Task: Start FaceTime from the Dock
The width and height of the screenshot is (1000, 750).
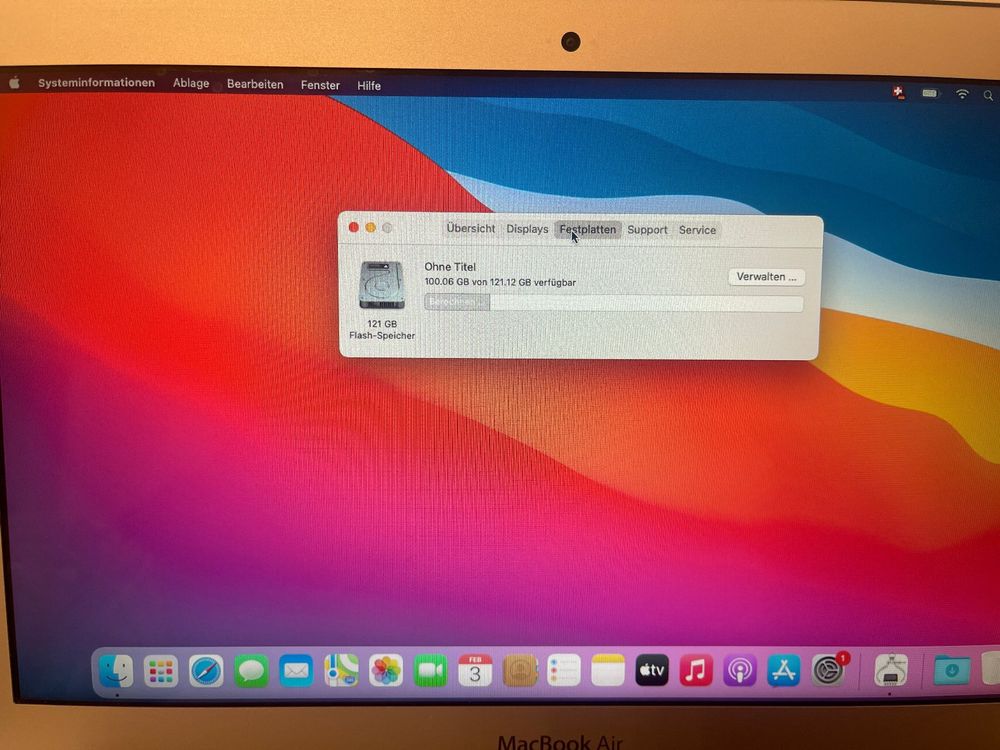Action: [x=430, y=670]
